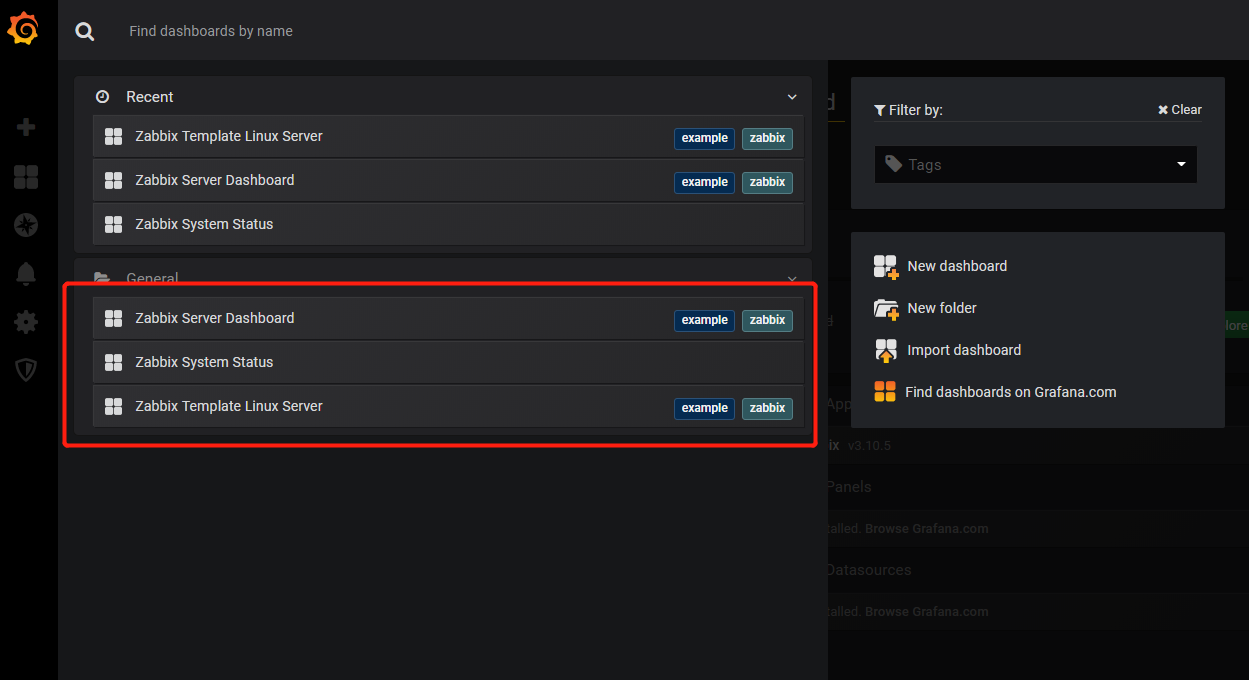Collapse the General folder chevron
This screenshot has height=680, width=1249.
click(x=792, y=279)
